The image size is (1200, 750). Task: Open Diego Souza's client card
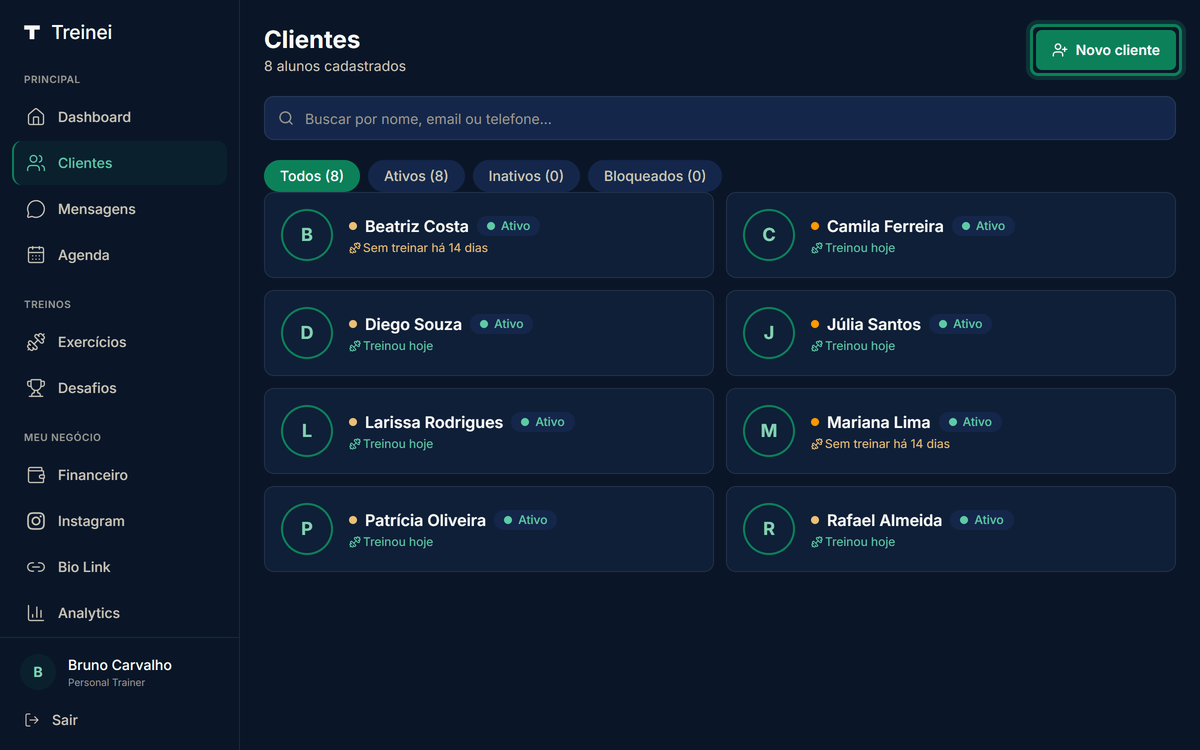click(x=489, y=333)
